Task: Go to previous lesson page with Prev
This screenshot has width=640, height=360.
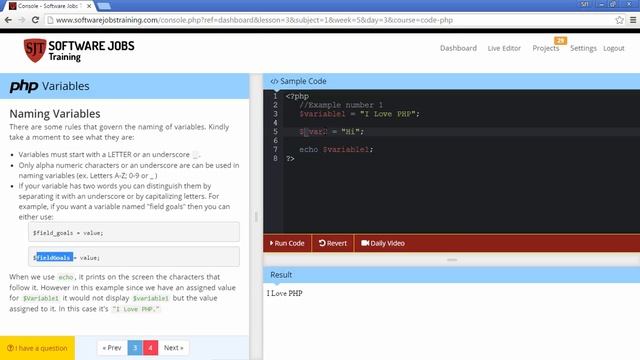Action: pos(112,348)
